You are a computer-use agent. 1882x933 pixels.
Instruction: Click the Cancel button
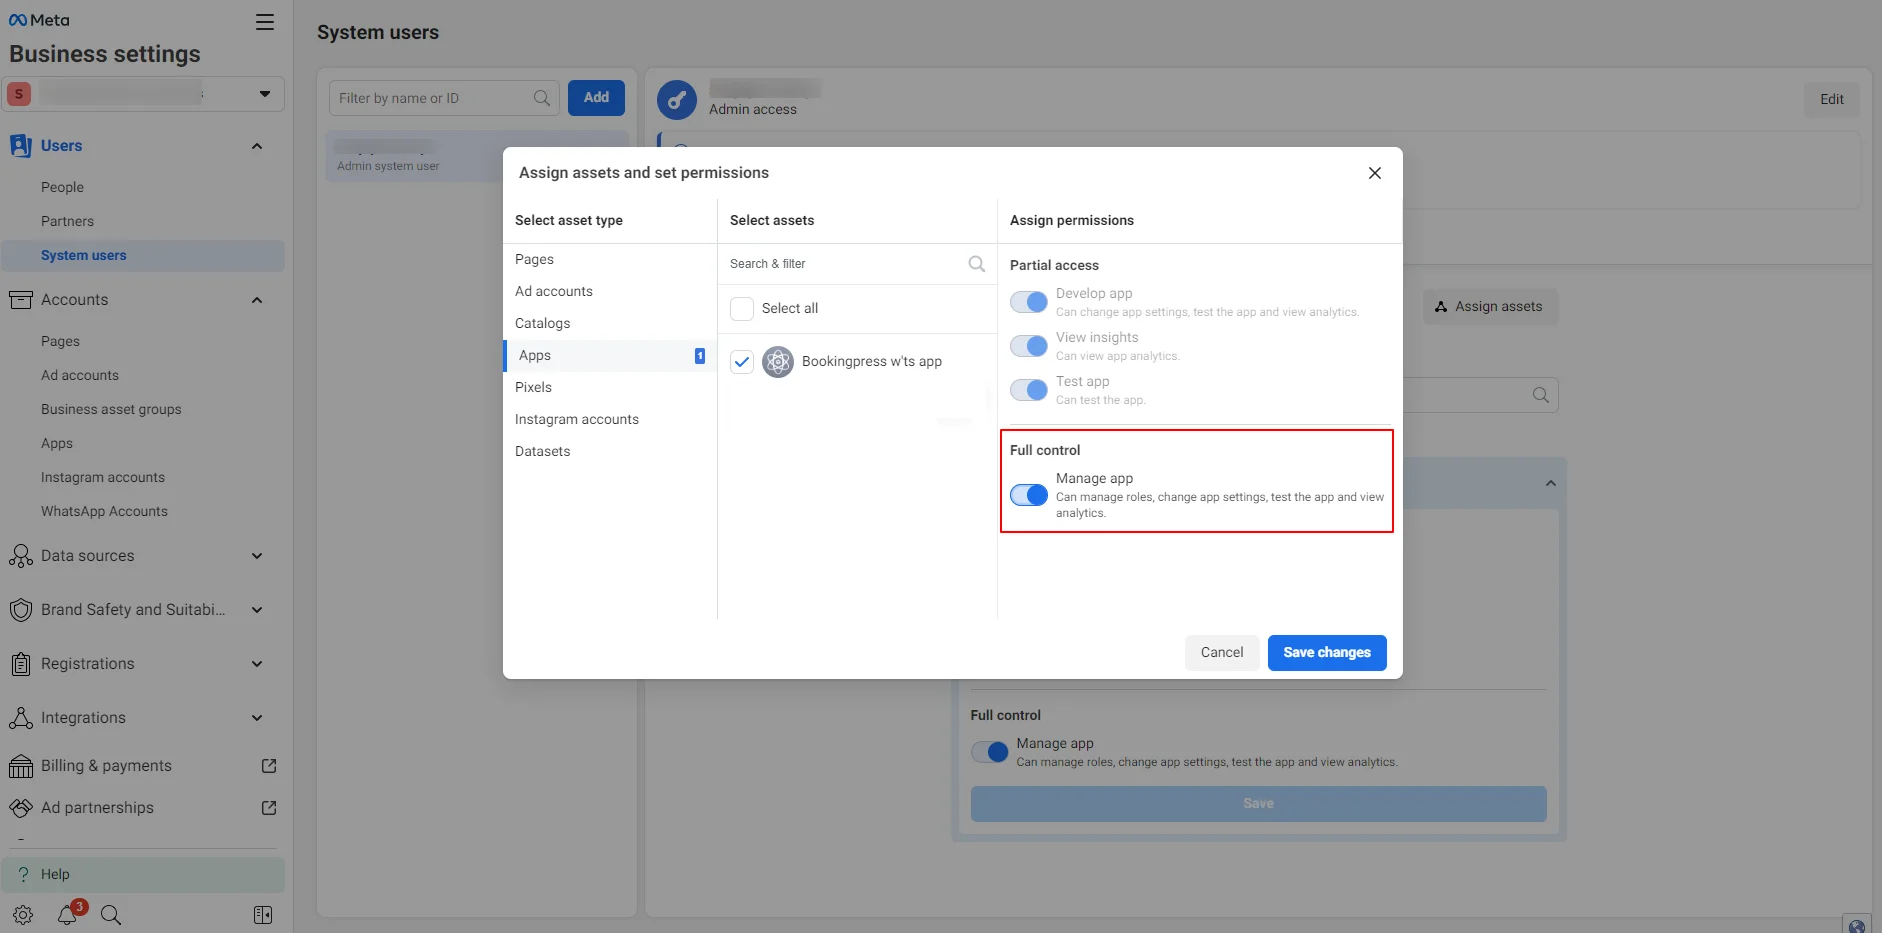(1221, 653)
